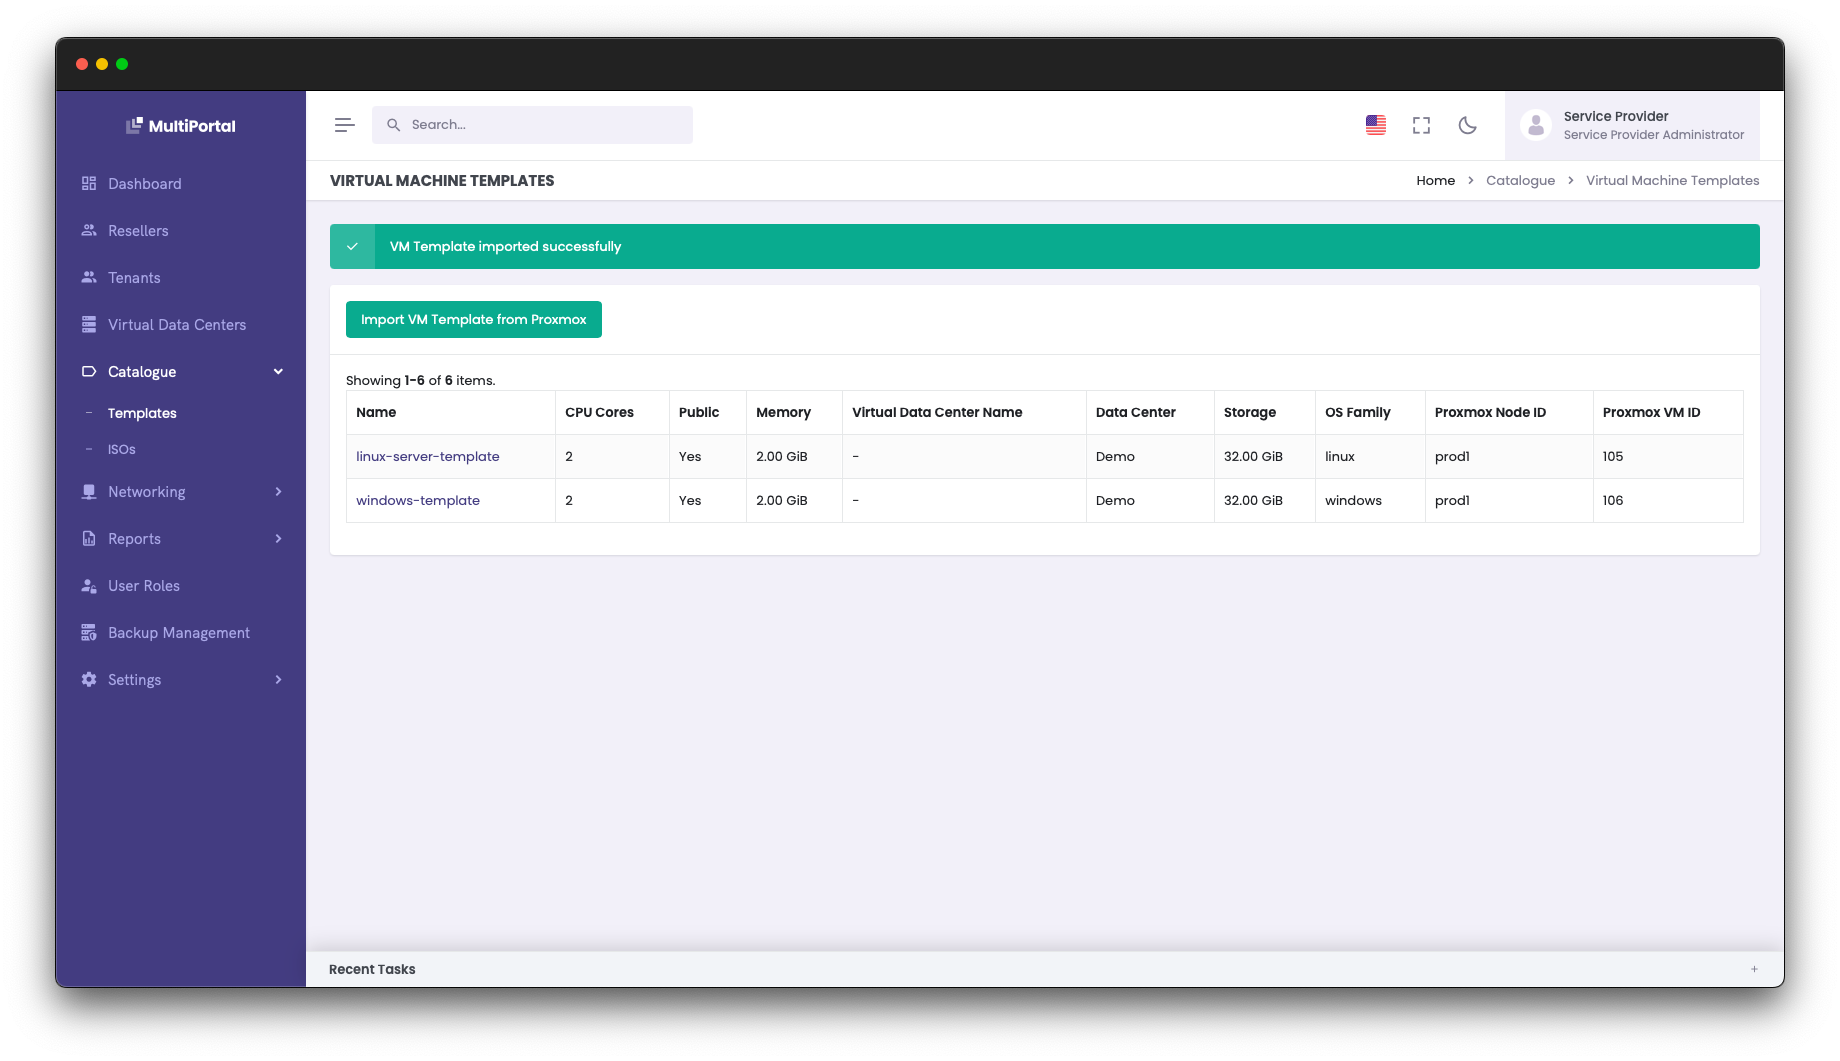
Task: Expand Recent Tasks panel with plus
Action: pyautogui.click(x=1754, y=969)
